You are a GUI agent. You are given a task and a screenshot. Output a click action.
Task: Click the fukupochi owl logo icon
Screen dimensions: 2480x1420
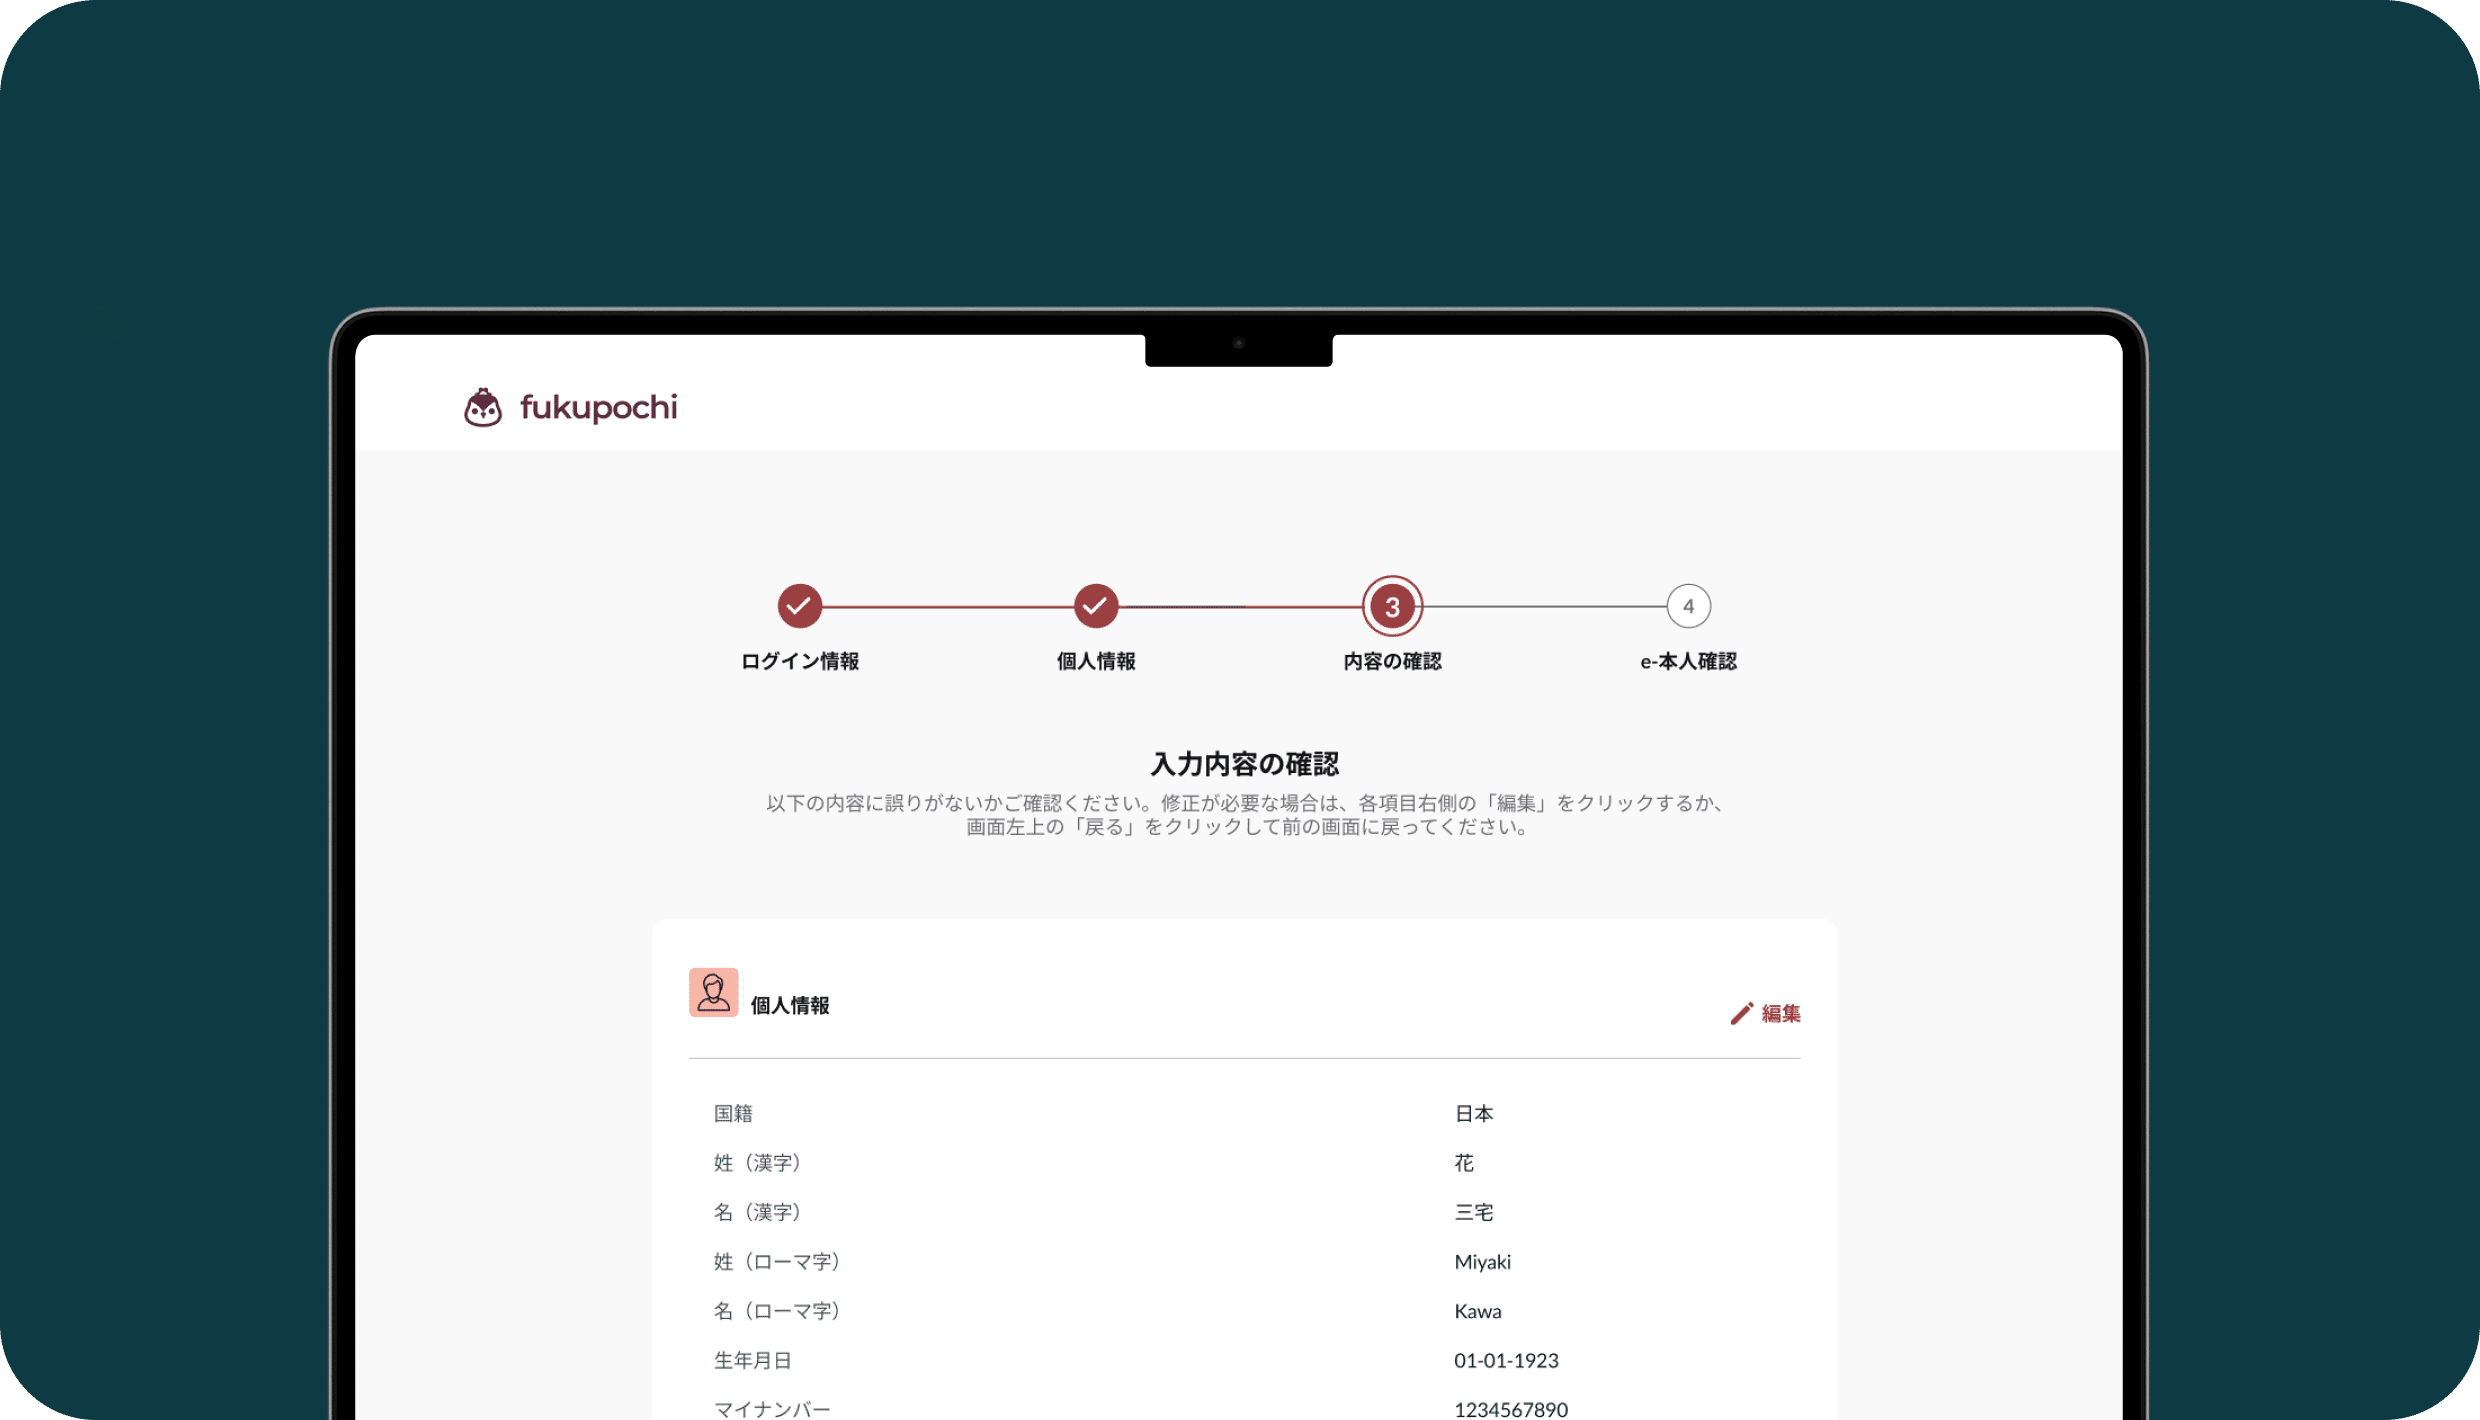pyautogui.click(x=483, y=408)
